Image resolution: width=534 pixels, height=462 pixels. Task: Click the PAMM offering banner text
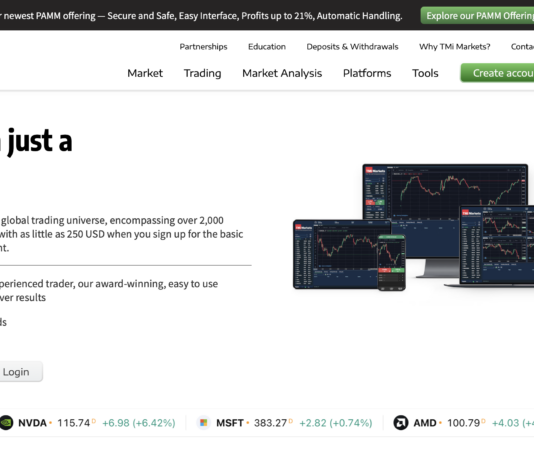tap(201, 16)
